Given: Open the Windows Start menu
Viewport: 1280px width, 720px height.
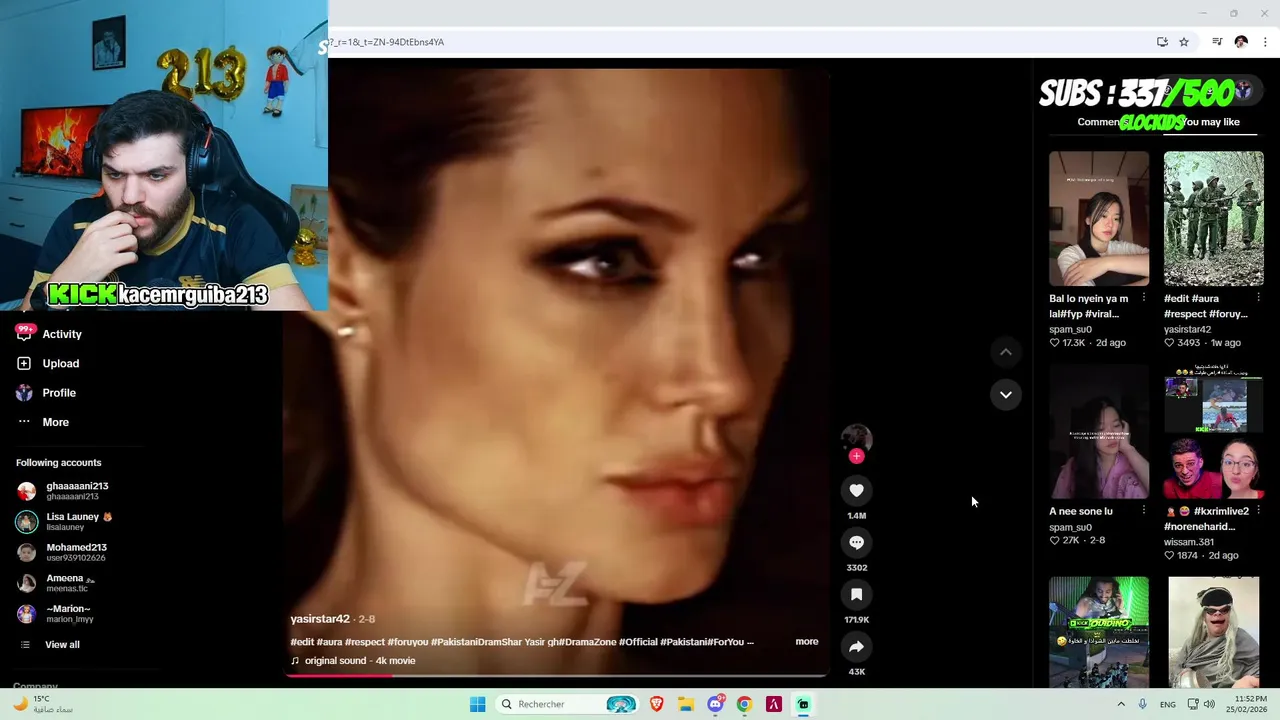Looking at the screenshot, I should pos(478,704).
